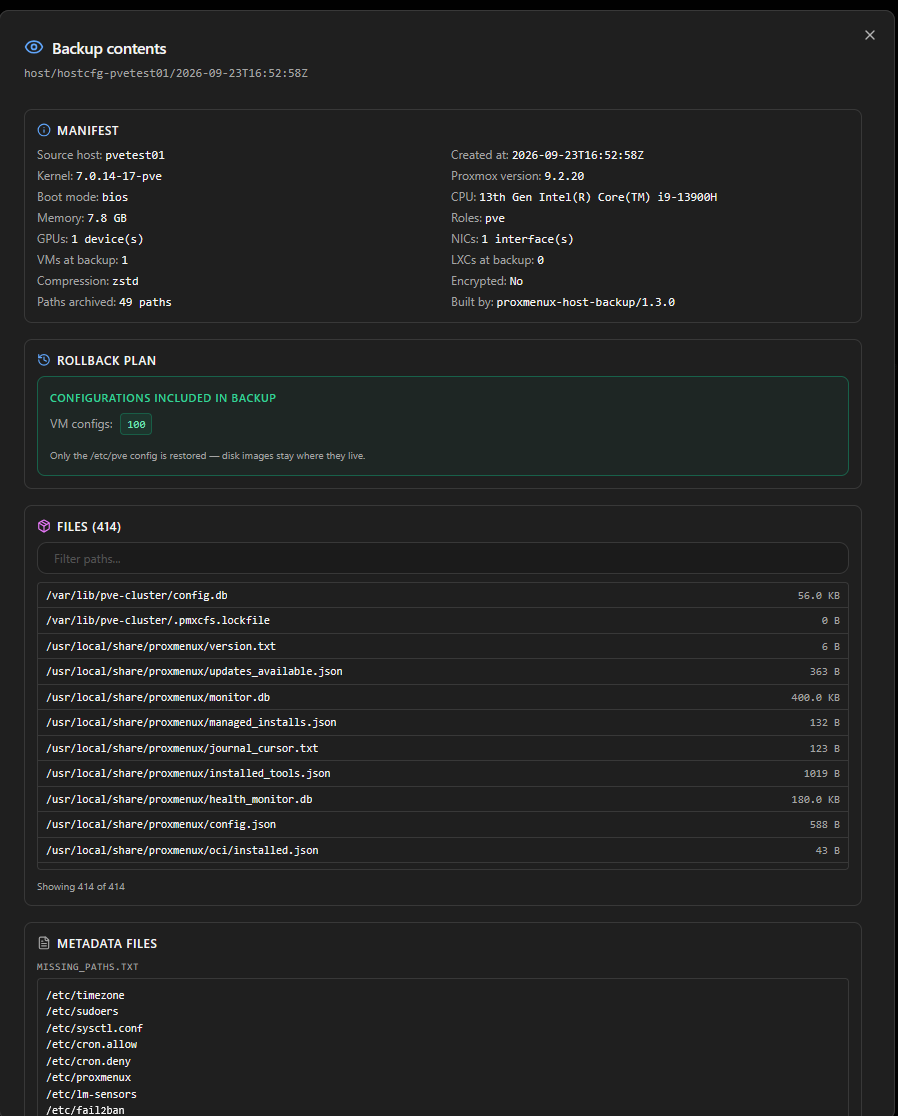Image resolution: width=898 pixels, height=1116 pixels.
Task: Click the backup path host/hostcfg-pvetest01 text
Action: 166,73
